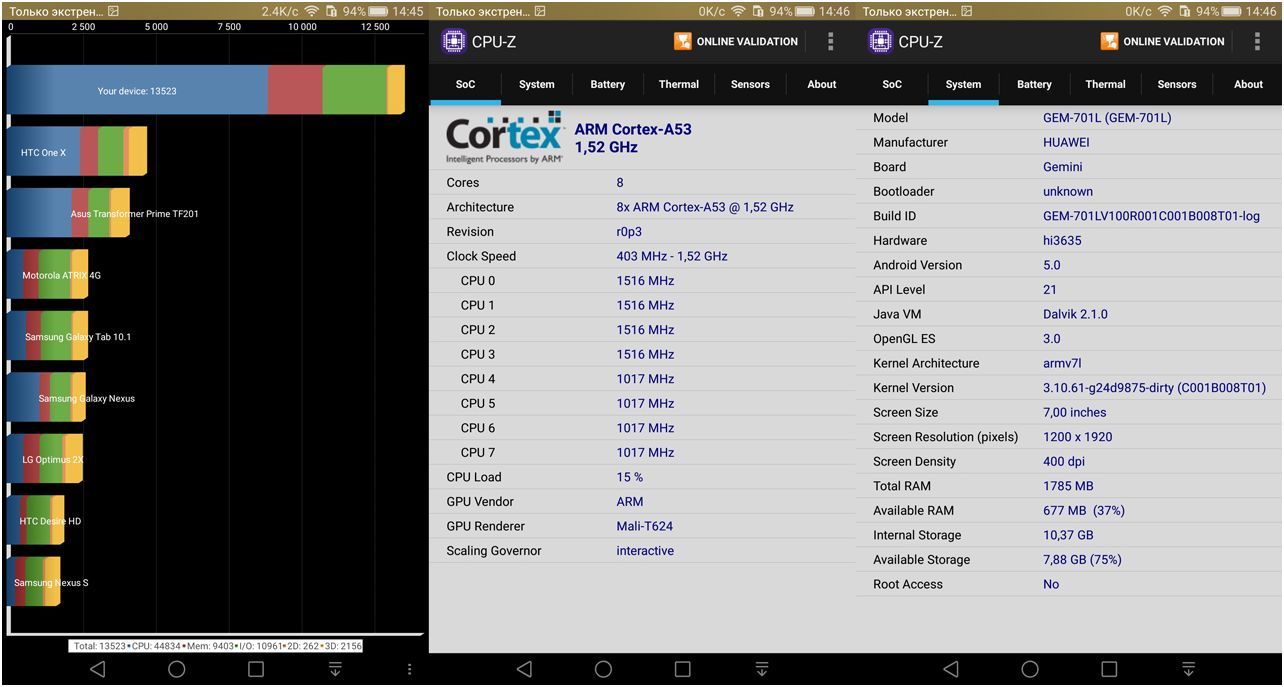
Task: Tap the Cortex logo image on the SoC screen
Action: pyautogui.click(x=504, y=138)
